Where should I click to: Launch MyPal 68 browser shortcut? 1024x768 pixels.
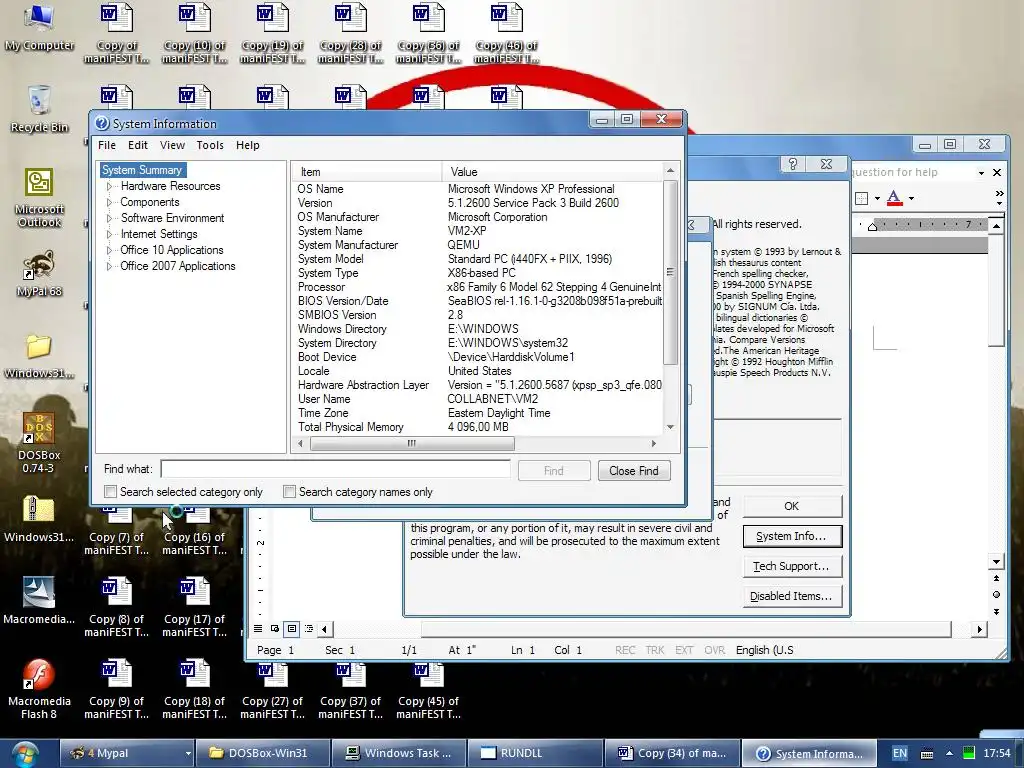[x=39, y=273]
